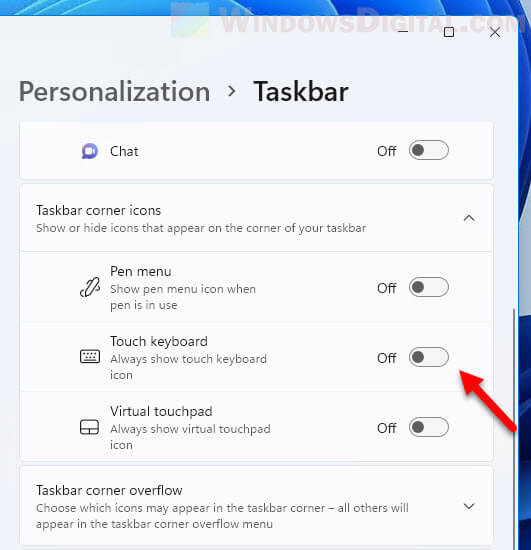Collapse the Taskbar corner icons section
The image size is (531, 550).
pyautogui.click(x=469, y=218)
